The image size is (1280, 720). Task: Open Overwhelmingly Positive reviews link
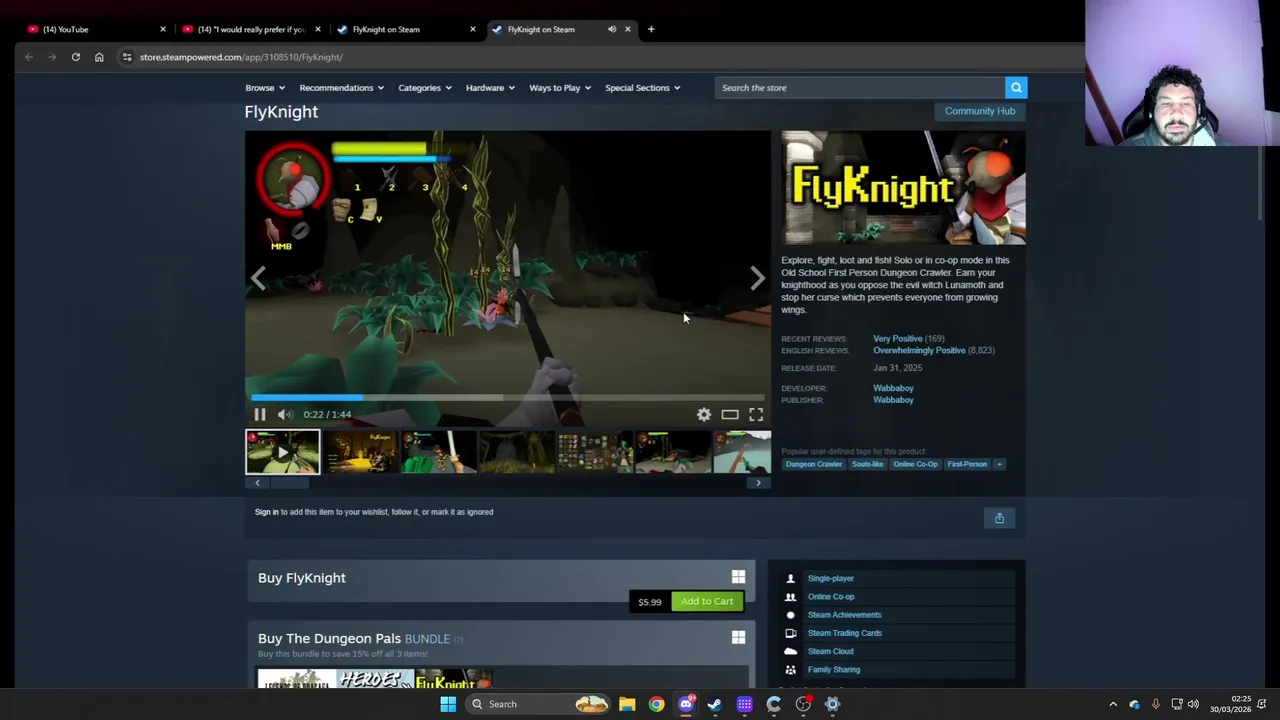pyautogui.click(x=919, y=350)
